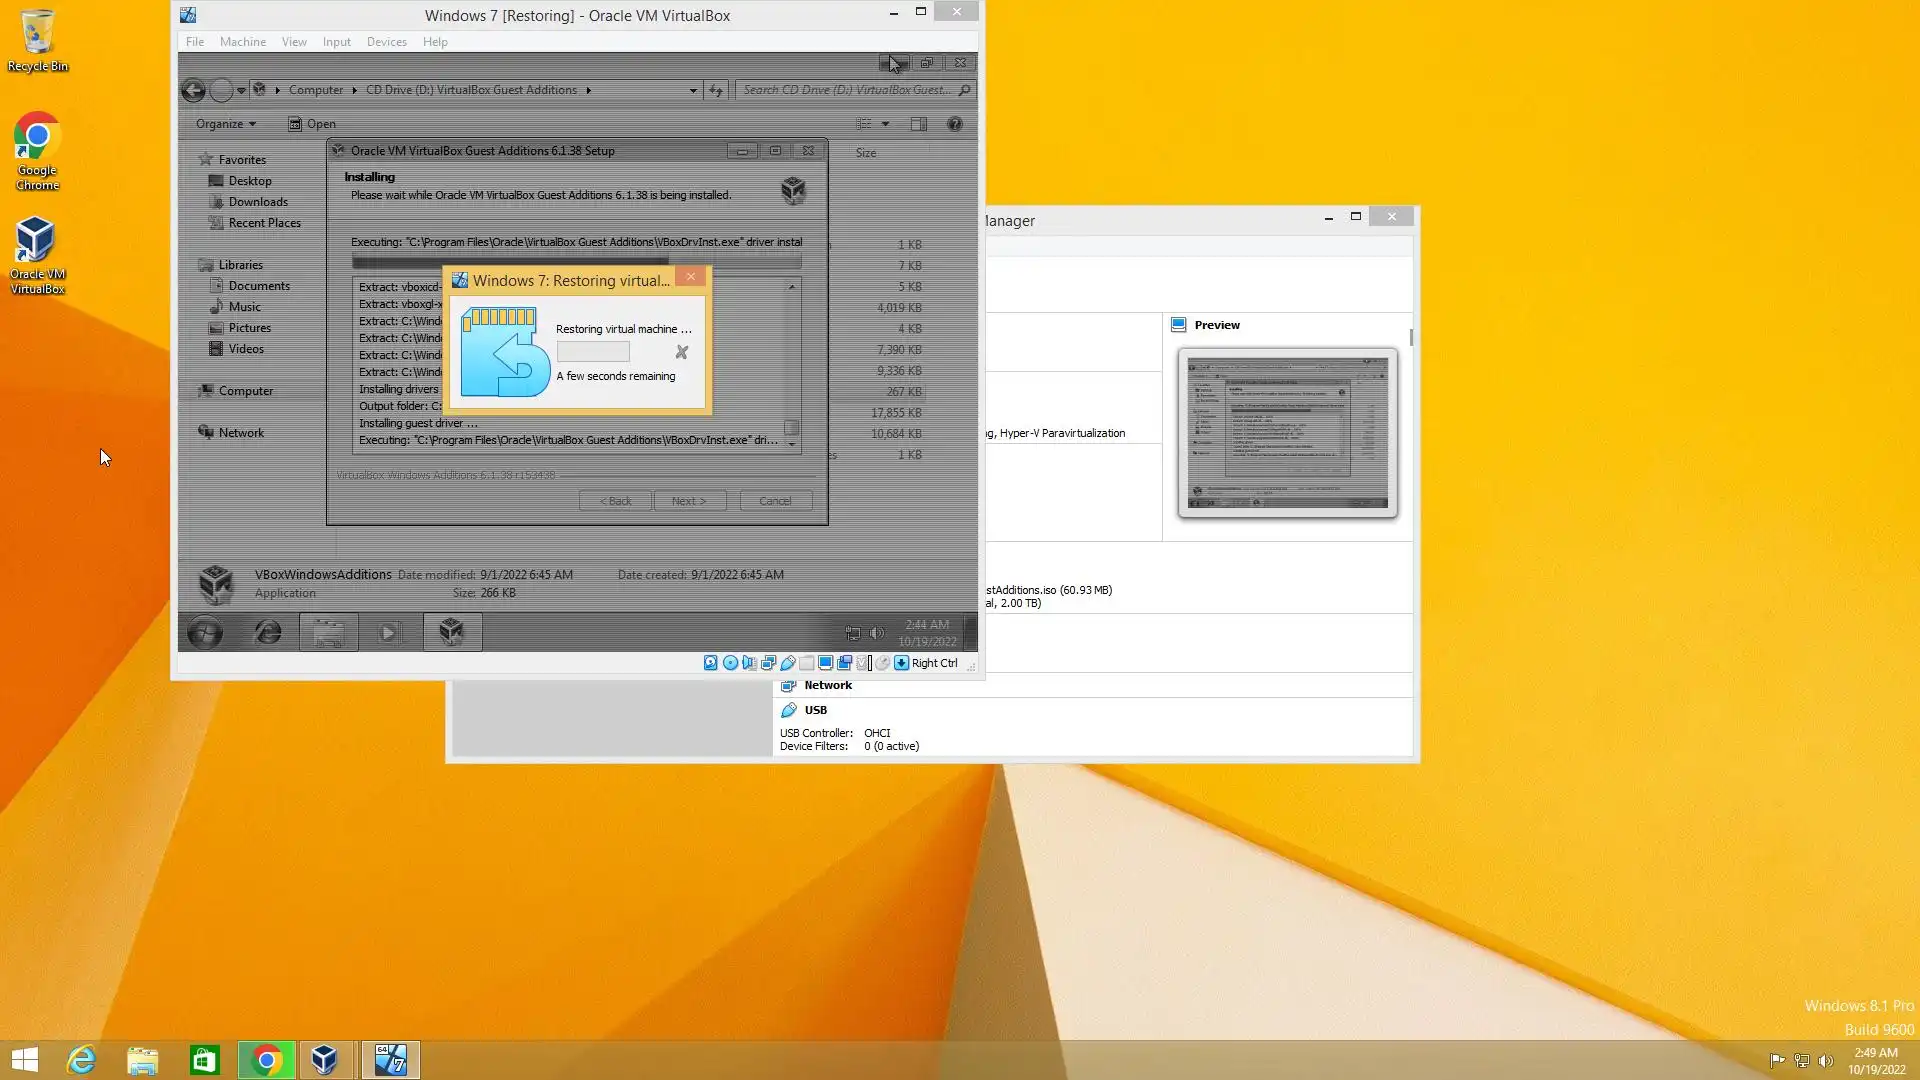Click the display status bar icon
The image size is (1920, 1080).
click(x=825, y=663)
